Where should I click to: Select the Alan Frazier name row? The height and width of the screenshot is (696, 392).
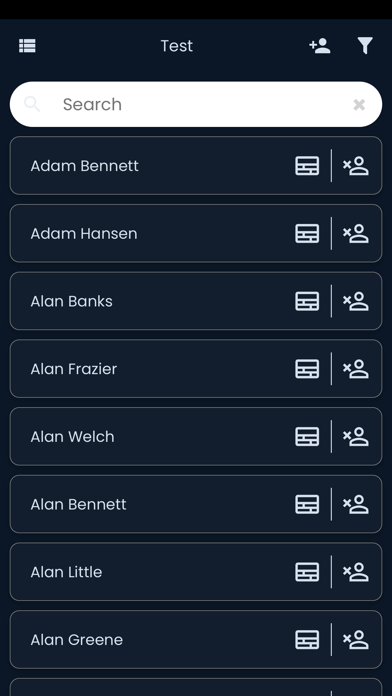point(196,369)
